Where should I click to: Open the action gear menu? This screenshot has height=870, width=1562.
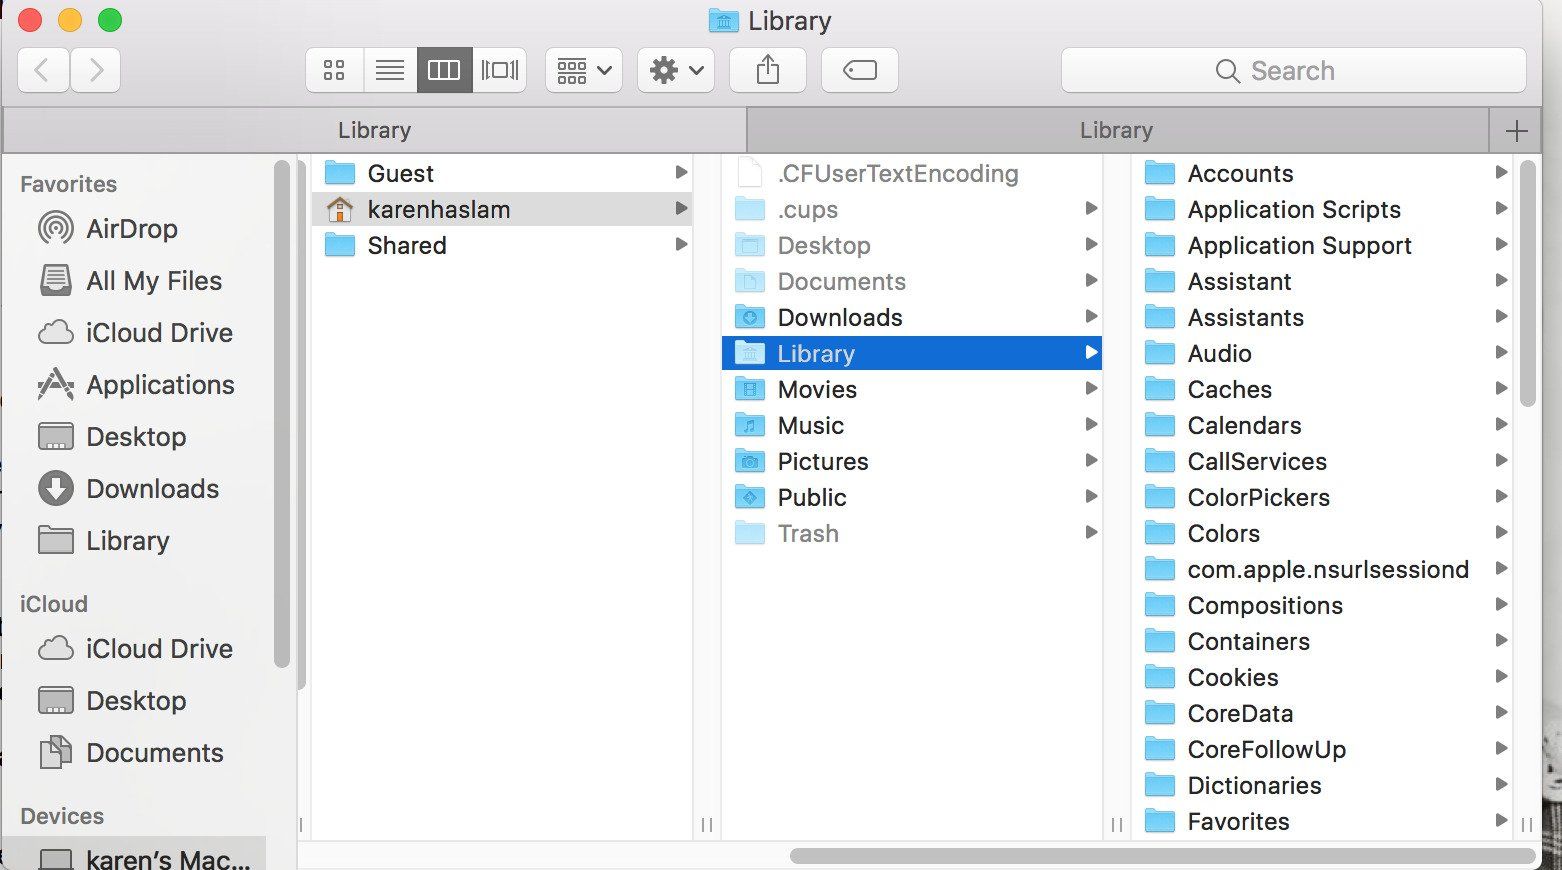click(x=675, y=70)
